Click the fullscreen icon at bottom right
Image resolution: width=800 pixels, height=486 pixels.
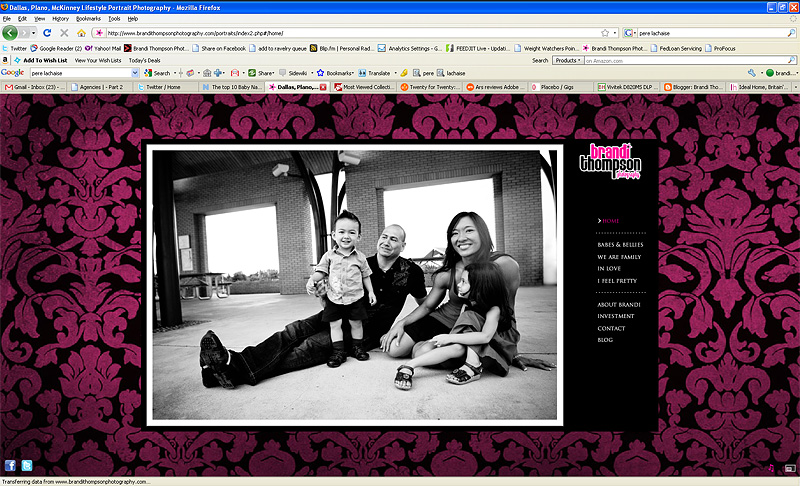pos(790,468)
